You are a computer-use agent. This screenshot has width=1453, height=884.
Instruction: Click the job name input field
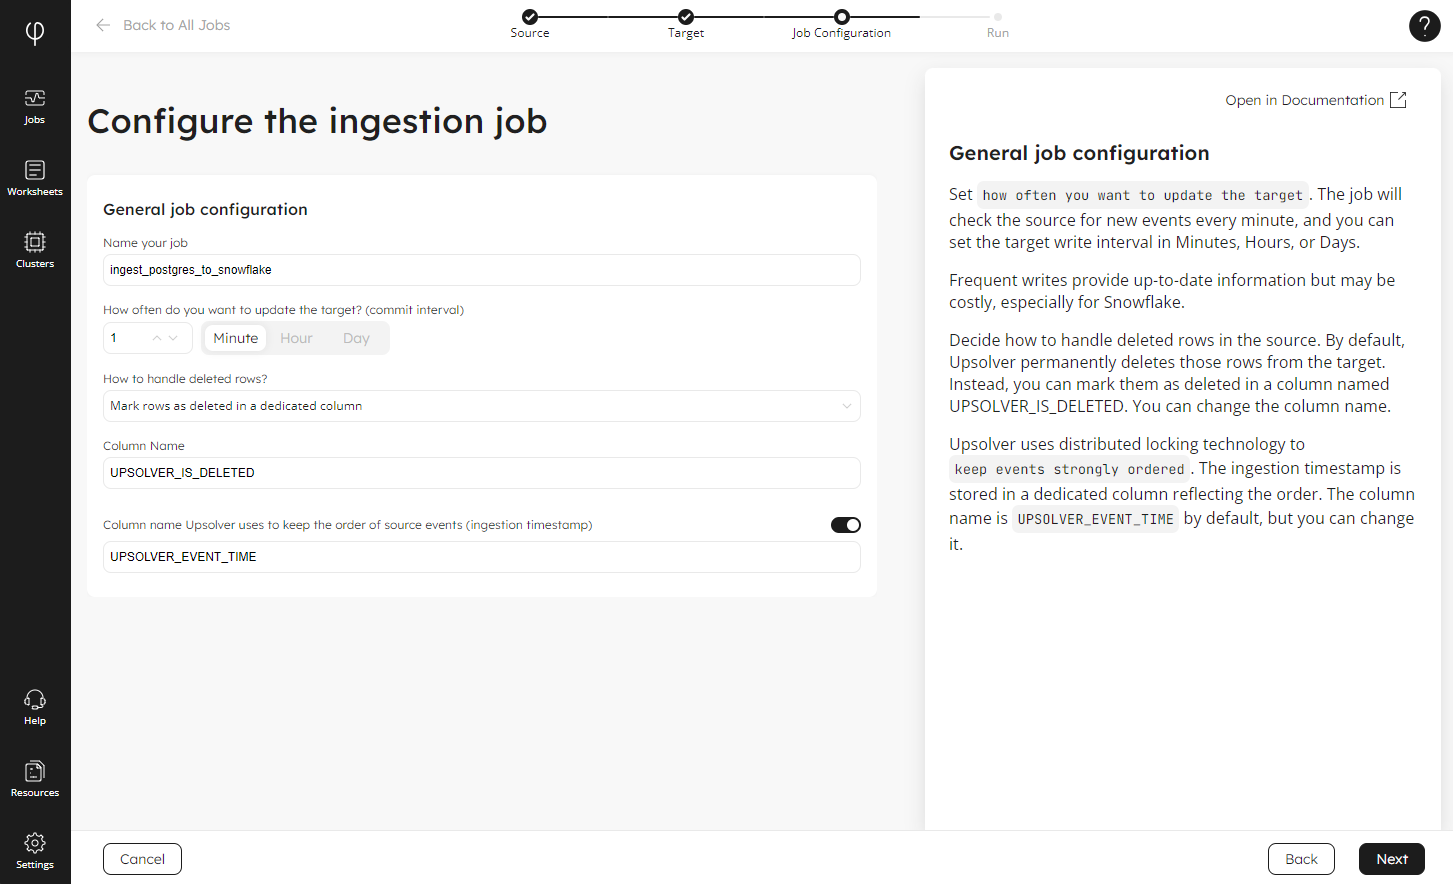(481, 270)
